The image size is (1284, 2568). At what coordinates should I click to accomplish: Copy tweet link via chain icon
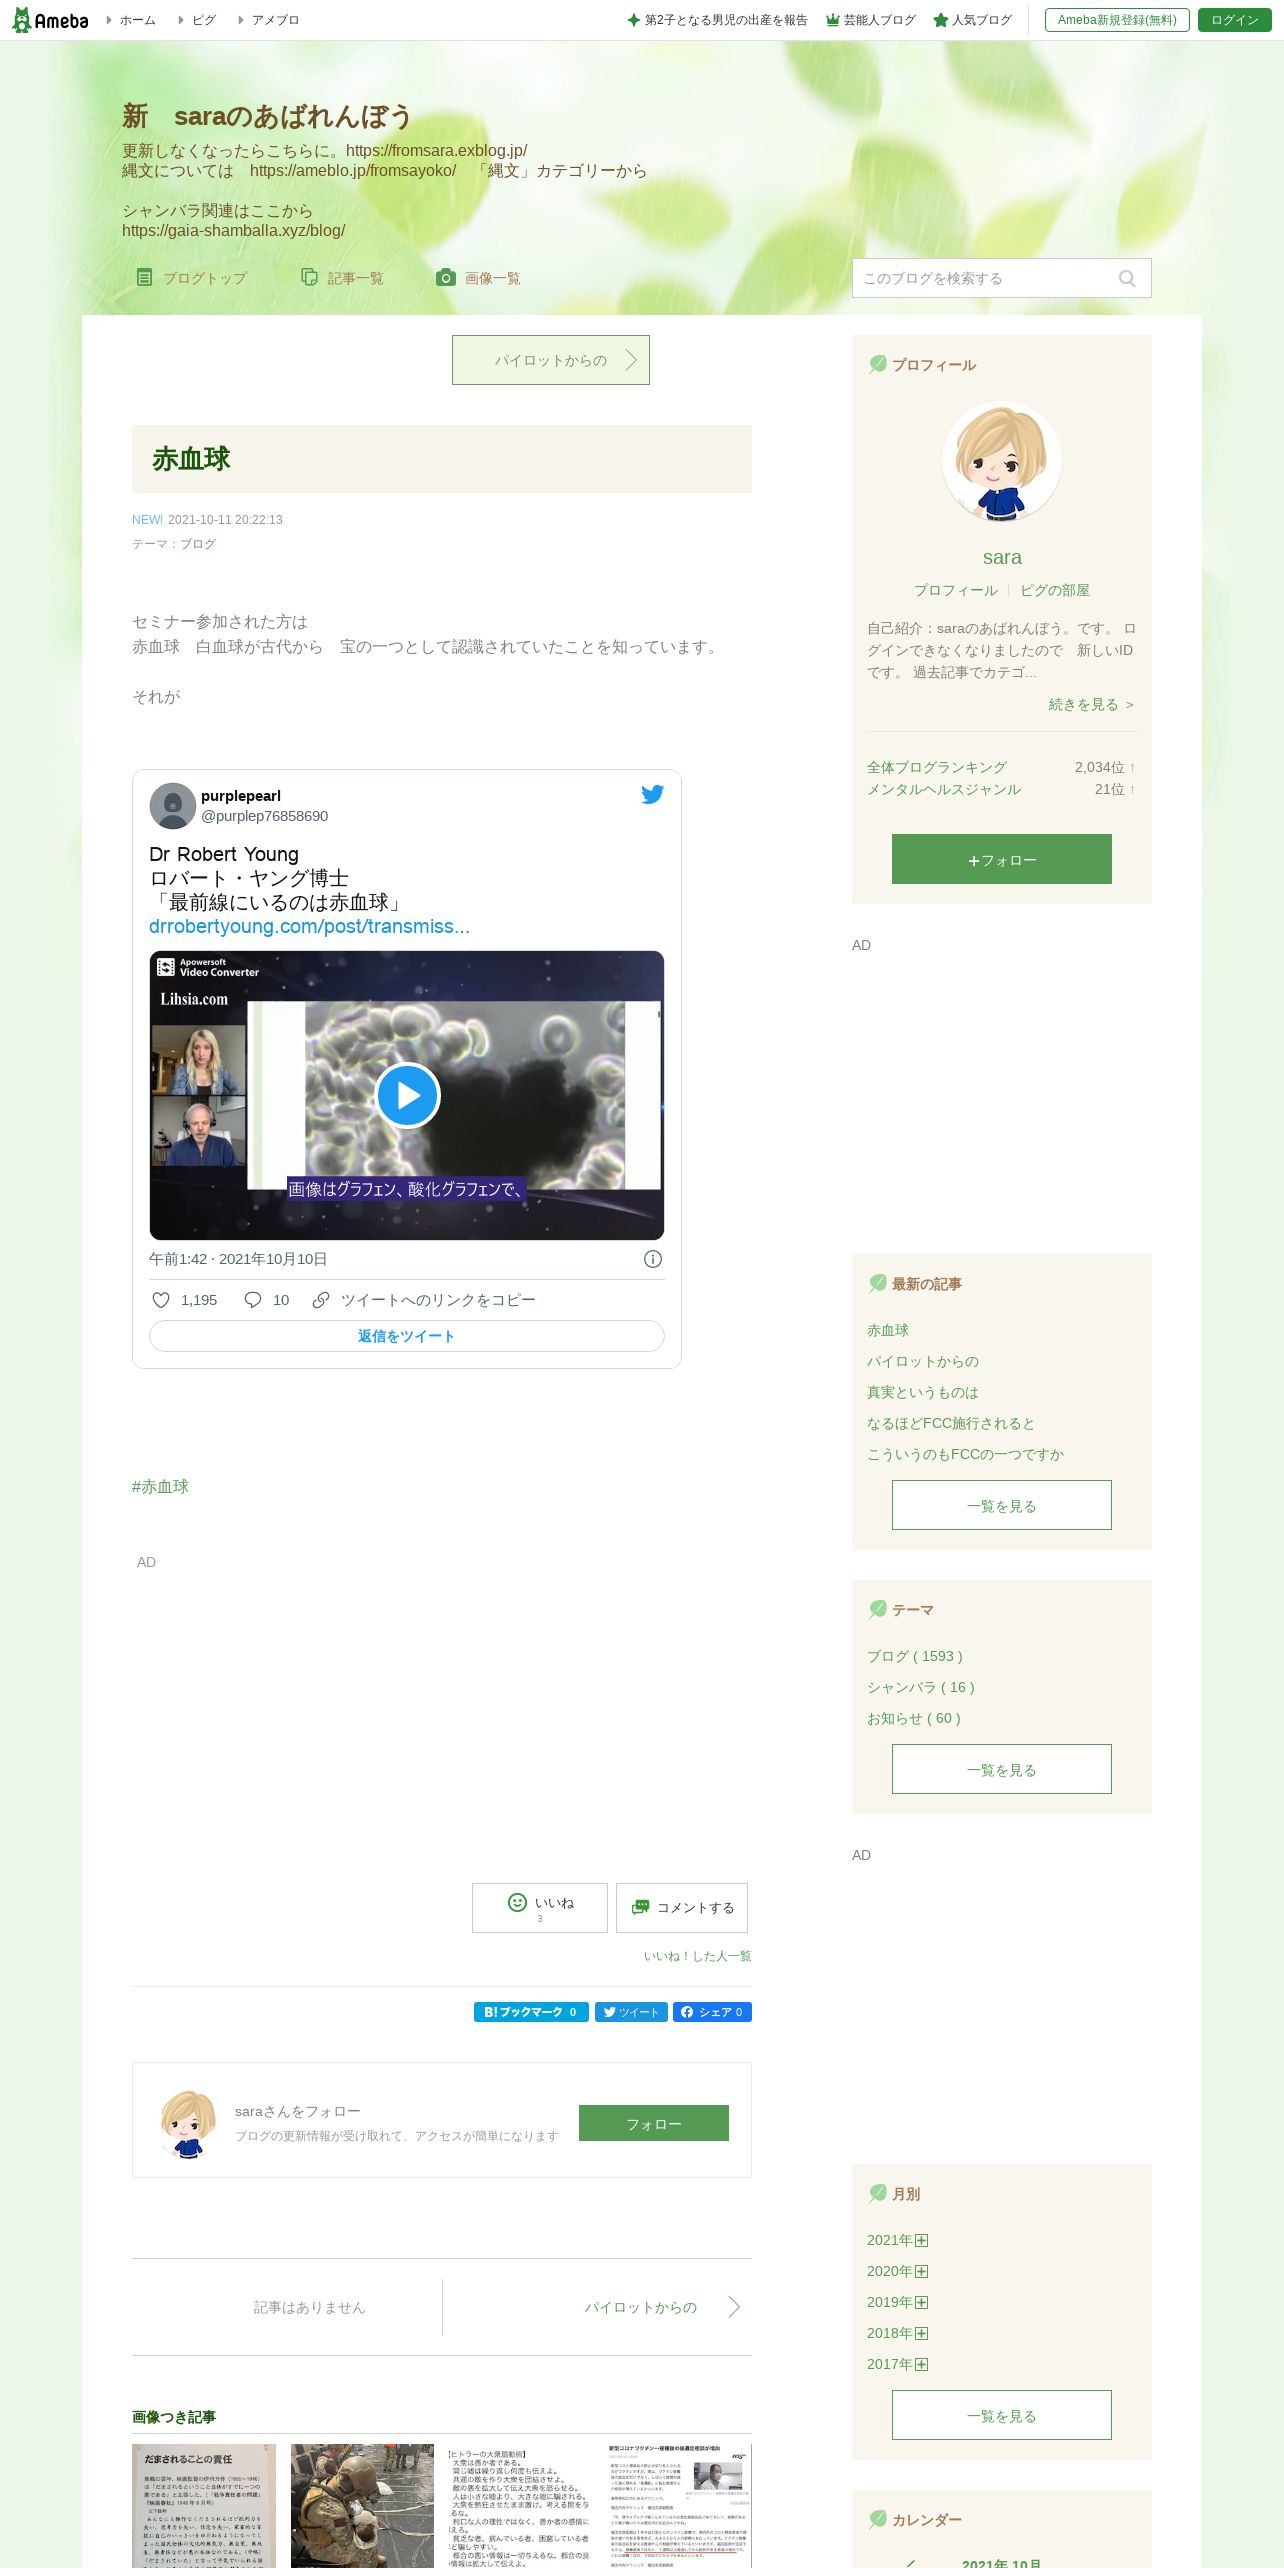click(321, 1300)
